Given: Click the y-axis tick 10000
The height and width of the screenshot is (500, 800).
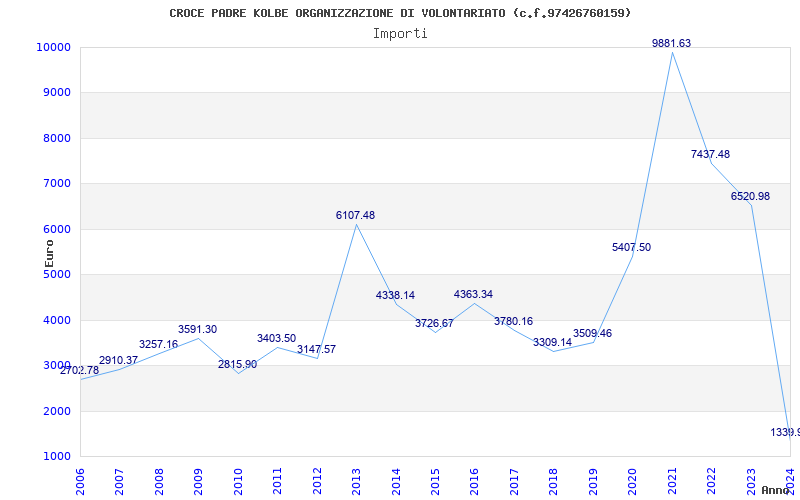Looking at the screenshot, I should click(53, 47).
